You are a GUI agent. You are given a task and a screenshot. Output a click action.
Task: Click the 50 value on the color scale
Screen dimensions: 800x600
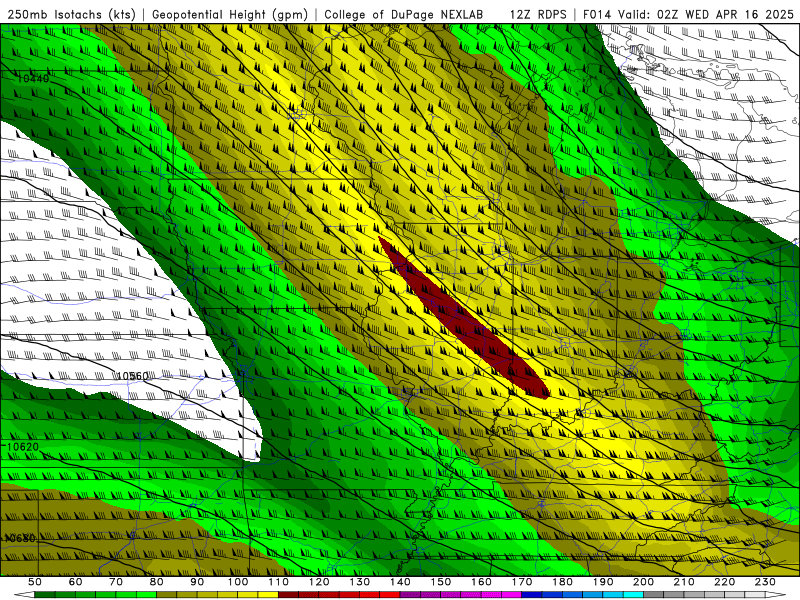pyautogui.click(x=35, y=582)
